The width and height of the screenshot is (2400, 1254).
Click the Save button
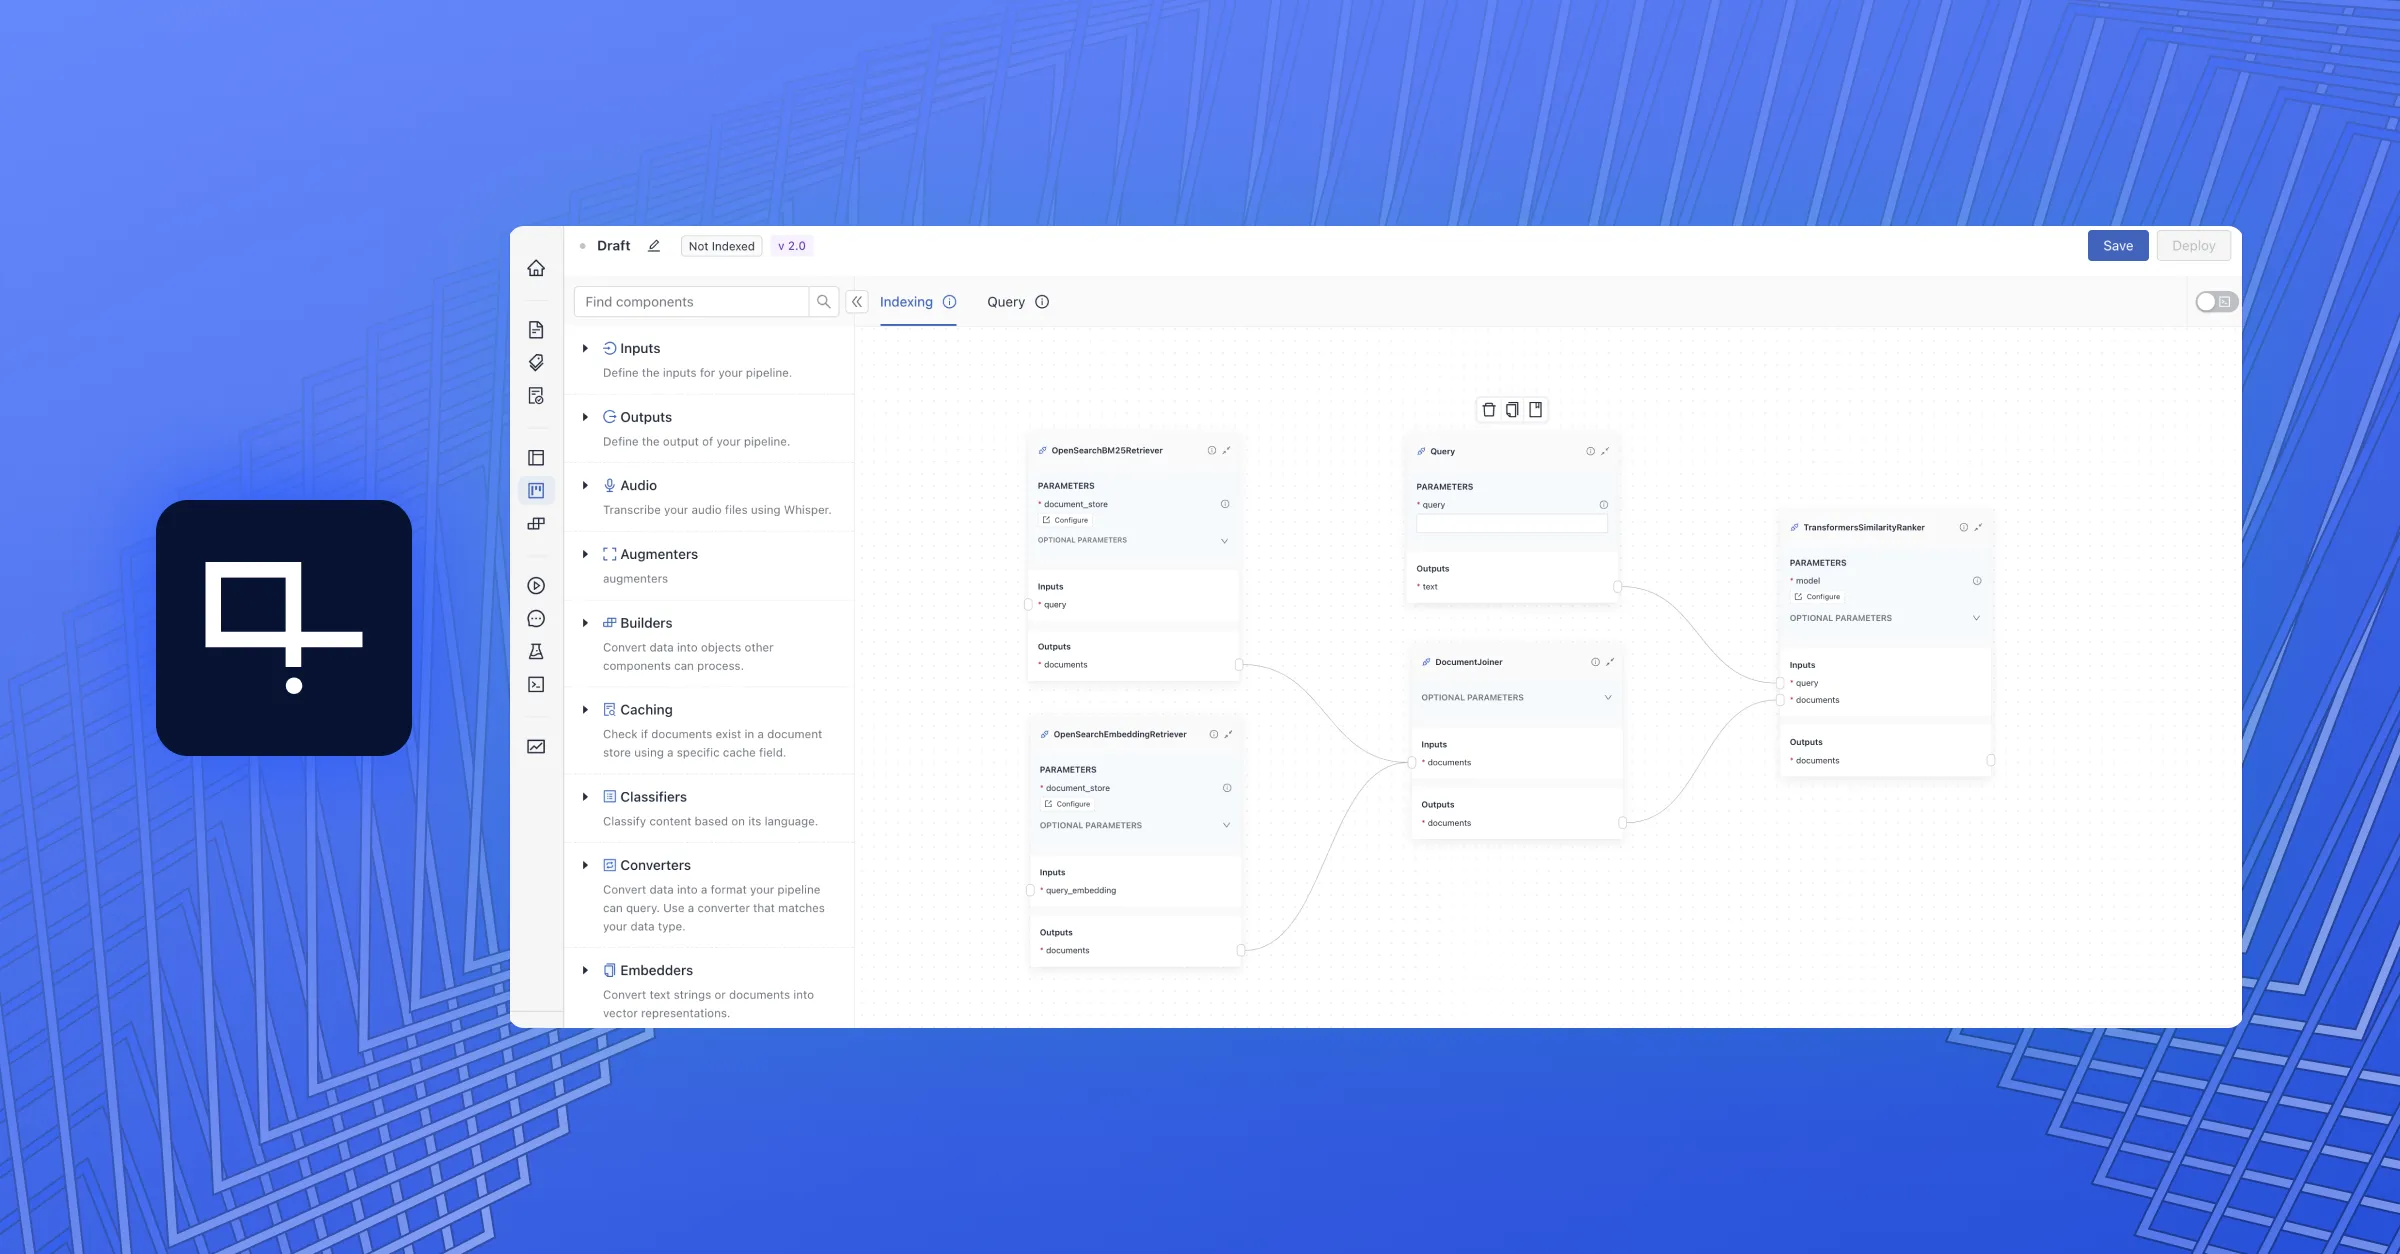pos(2117,246)
